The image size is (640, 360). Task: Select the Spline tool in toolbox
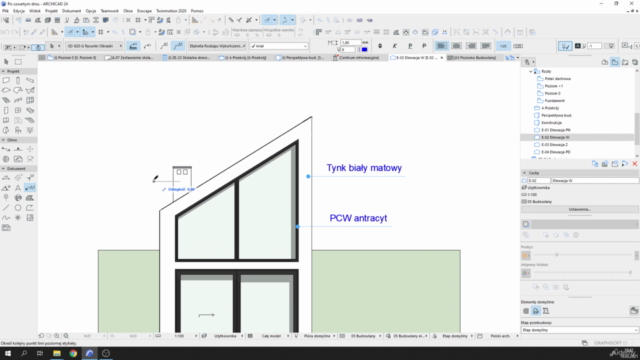point(6,218)
